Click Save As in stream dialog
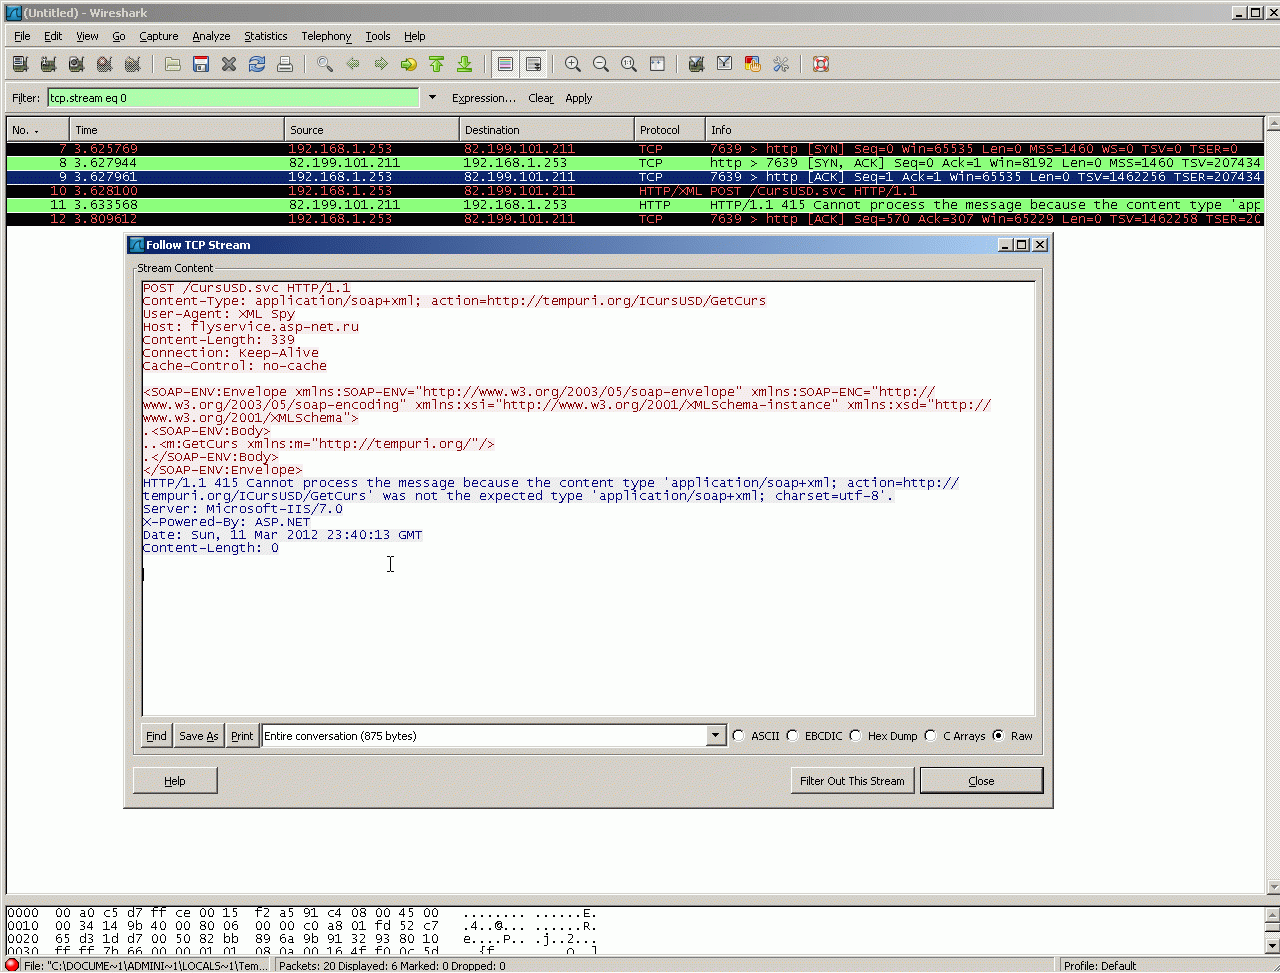This screenshot has width=1280, height=973. pyautogui.click(x=198, y=736)
